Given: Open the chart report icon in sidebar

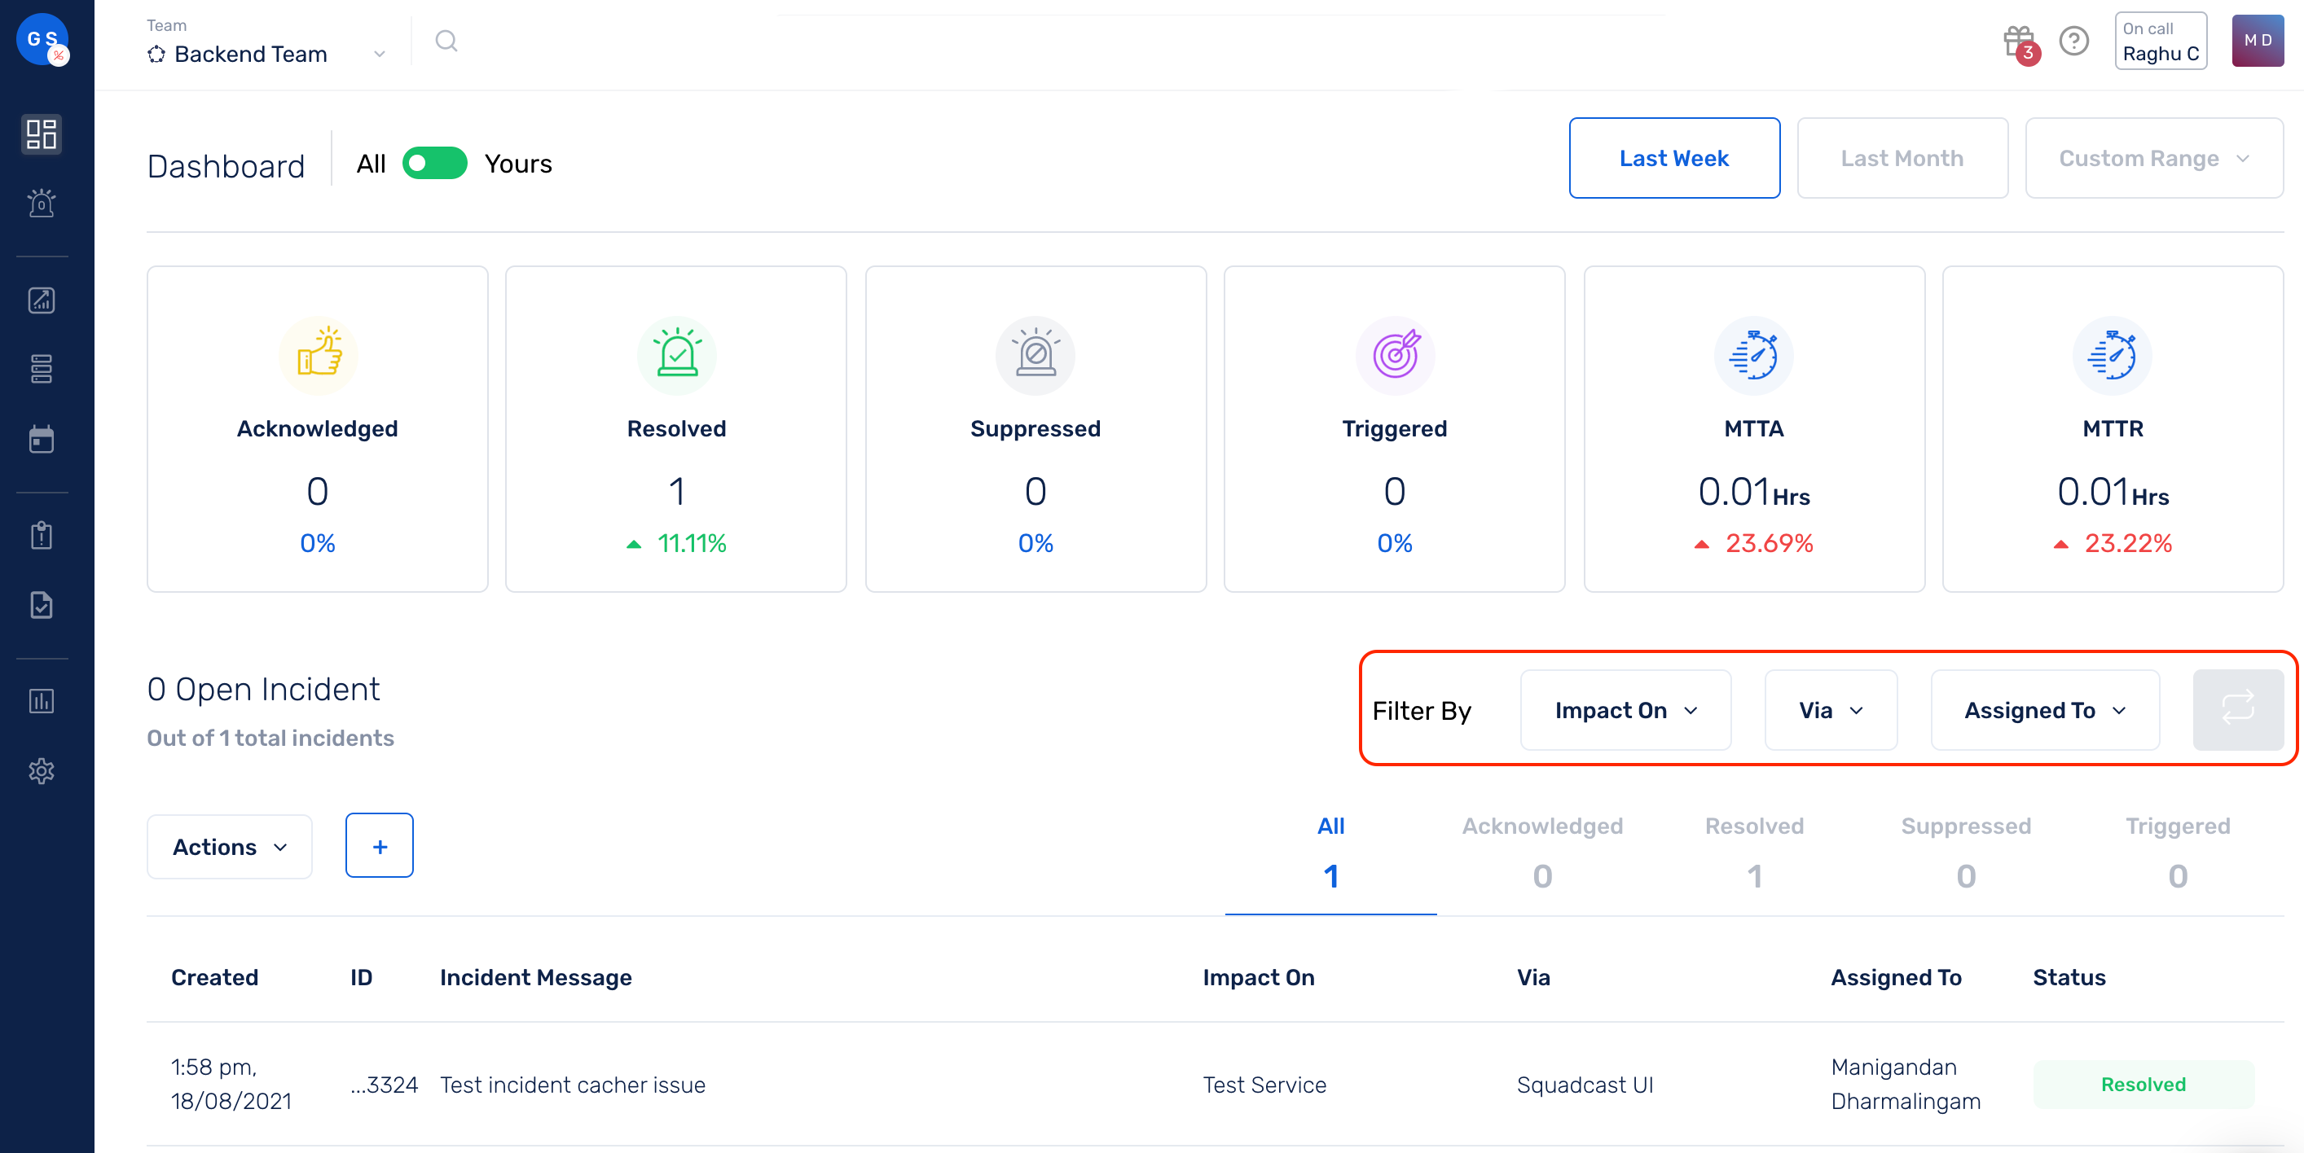Looking at the screenshot, I should [x=41, y=300].
